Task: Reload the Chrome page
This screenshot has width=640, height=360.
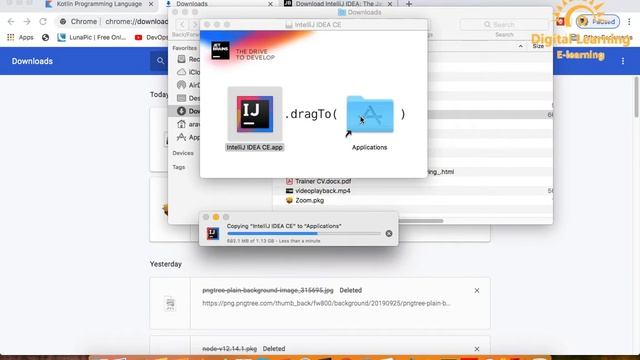Action: point(43,21)
